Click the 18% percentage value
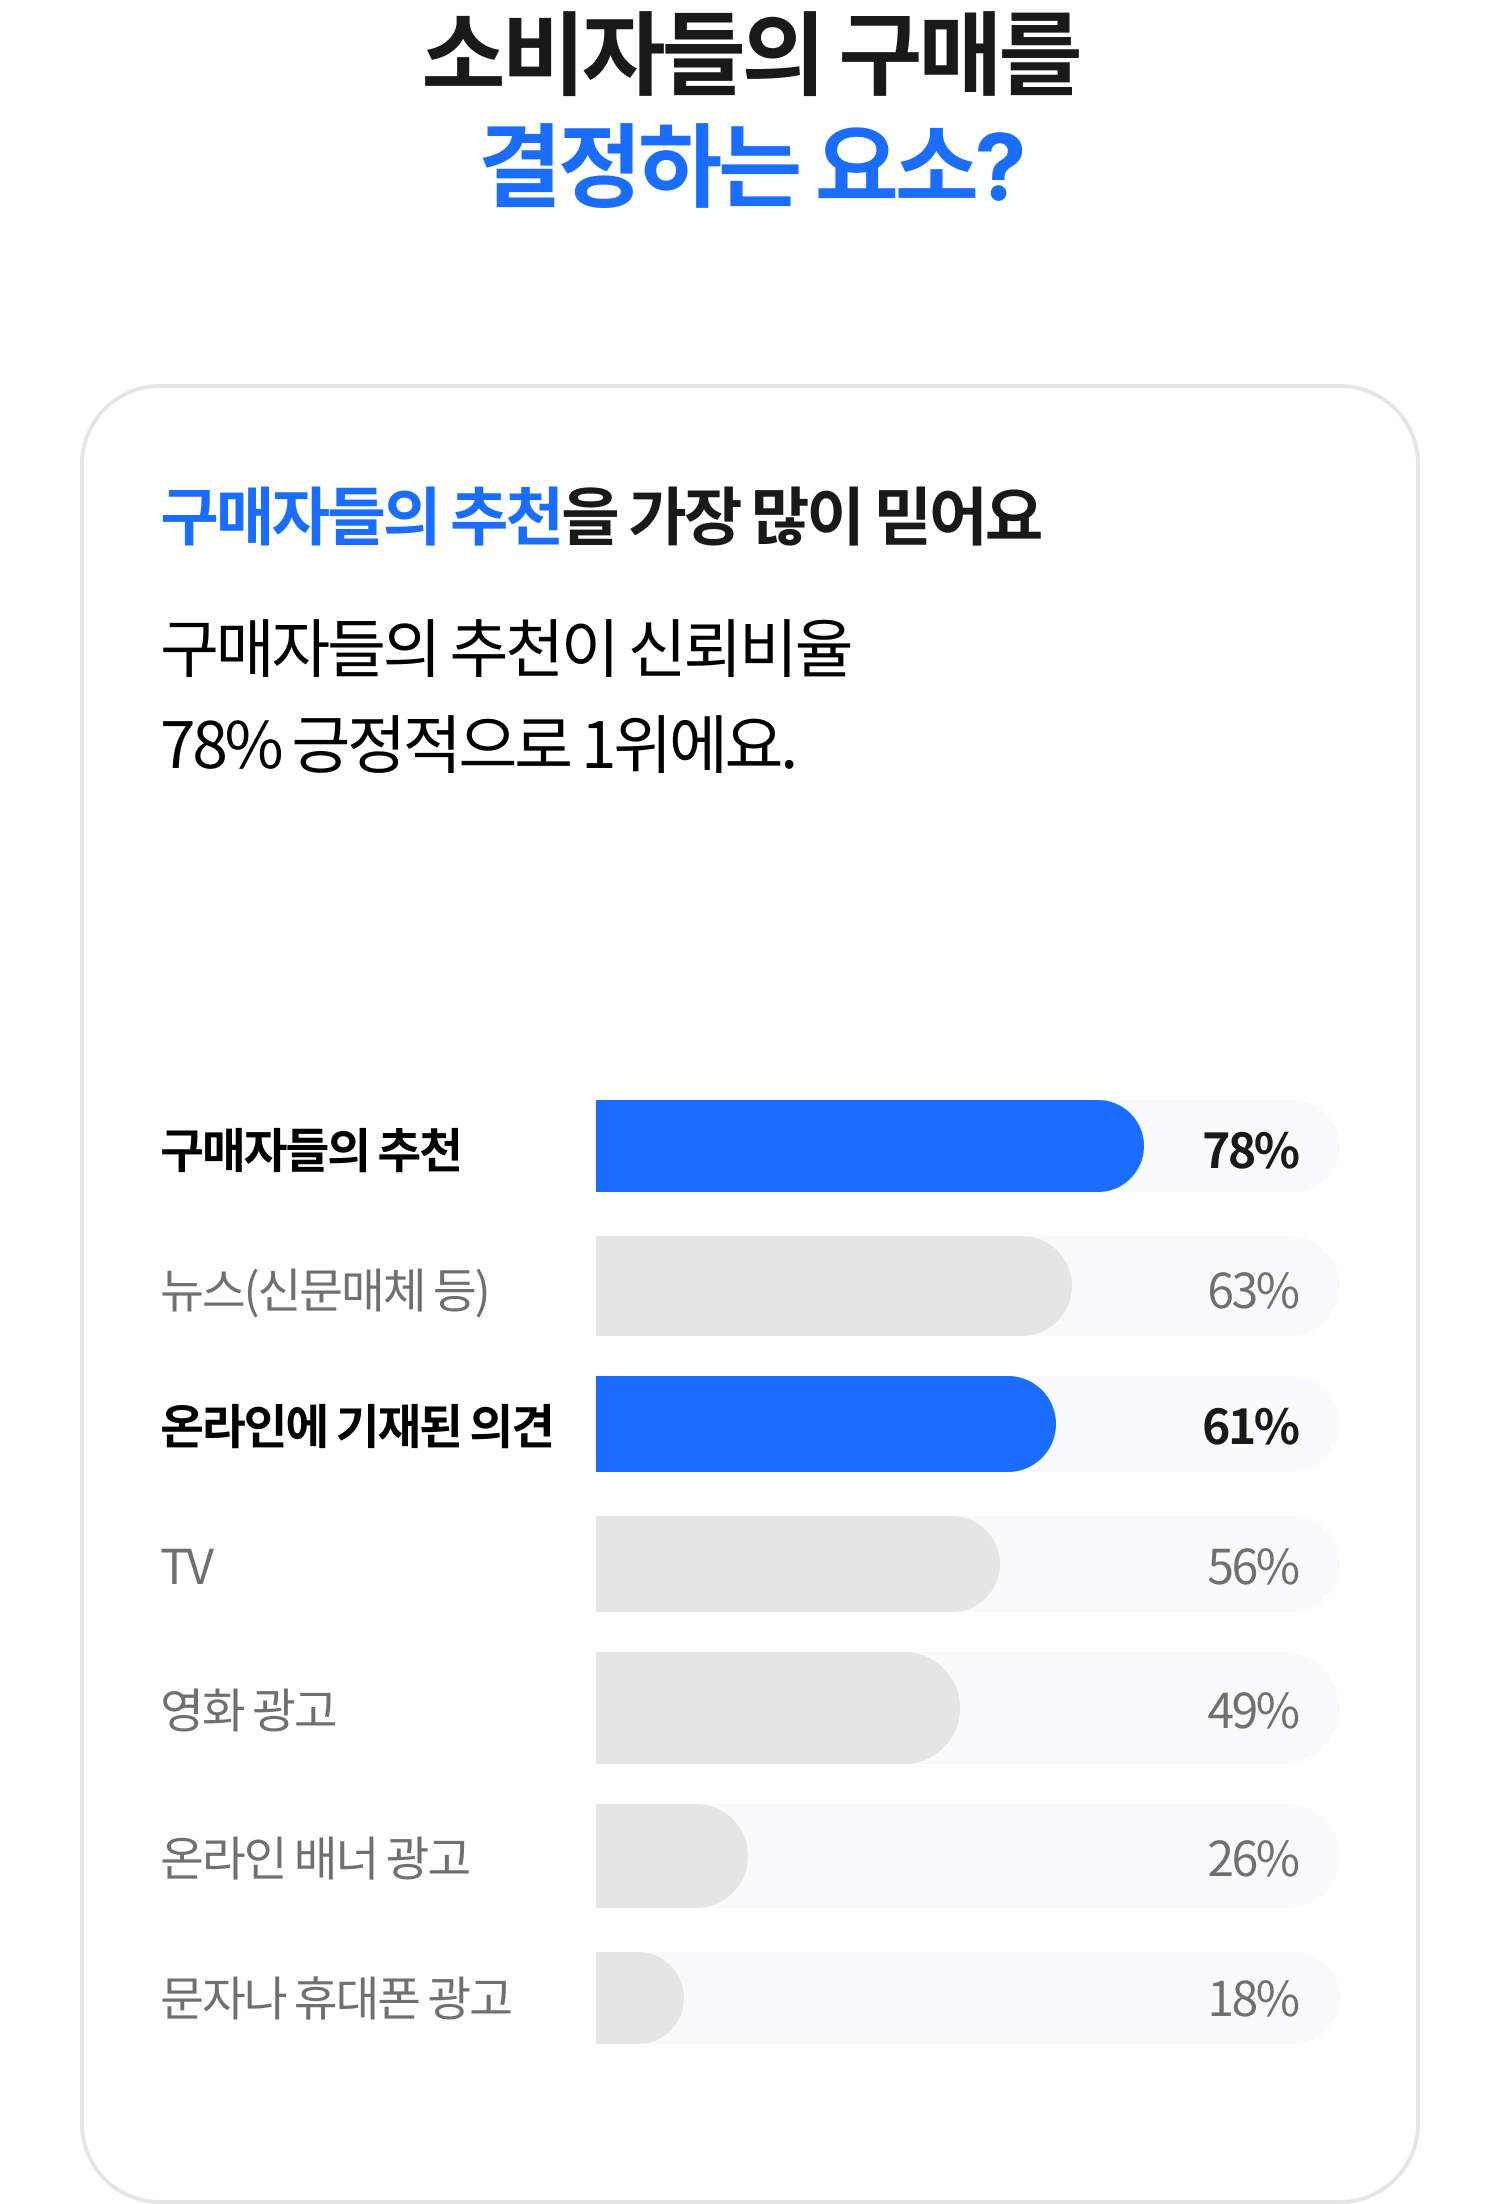 1254,2000
